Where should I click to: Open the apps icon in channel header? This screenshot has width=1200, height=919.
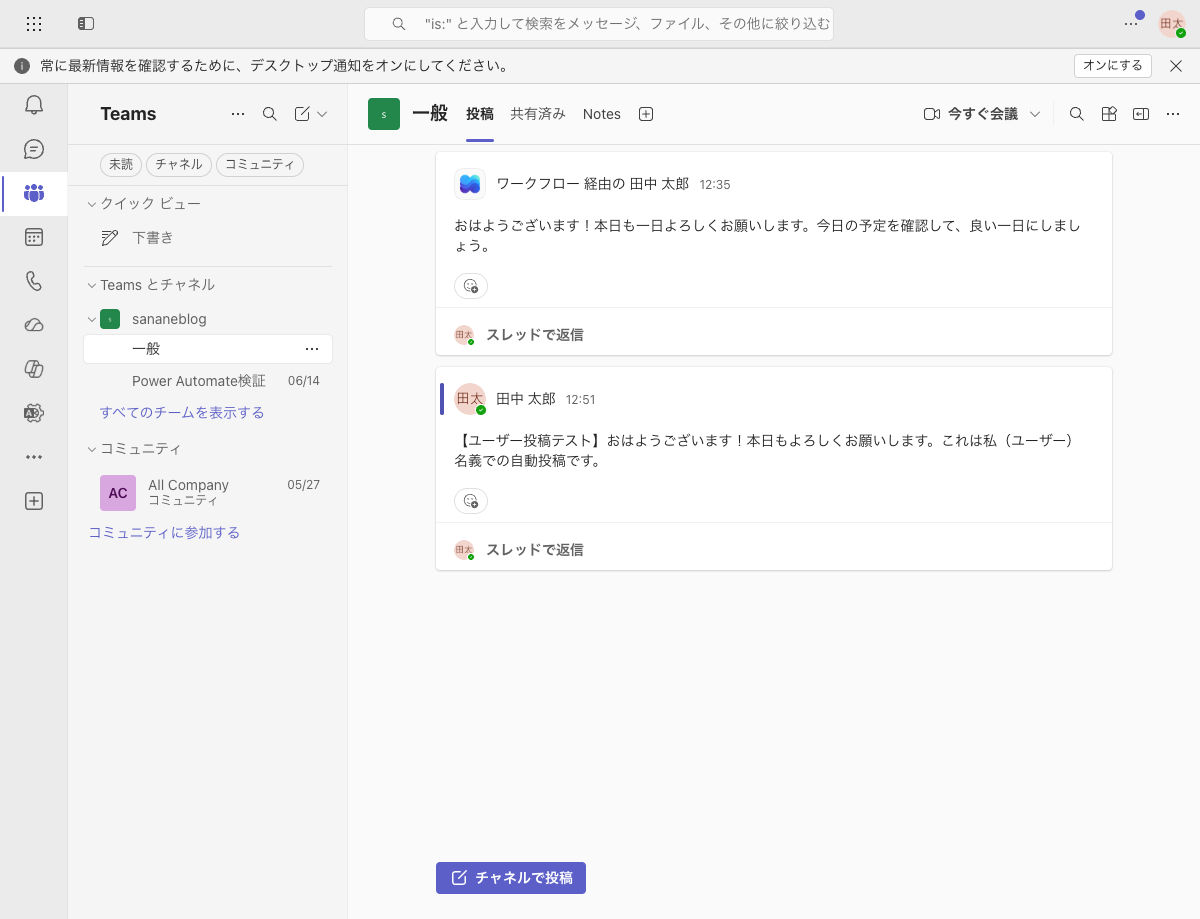tap(1109, 114)
